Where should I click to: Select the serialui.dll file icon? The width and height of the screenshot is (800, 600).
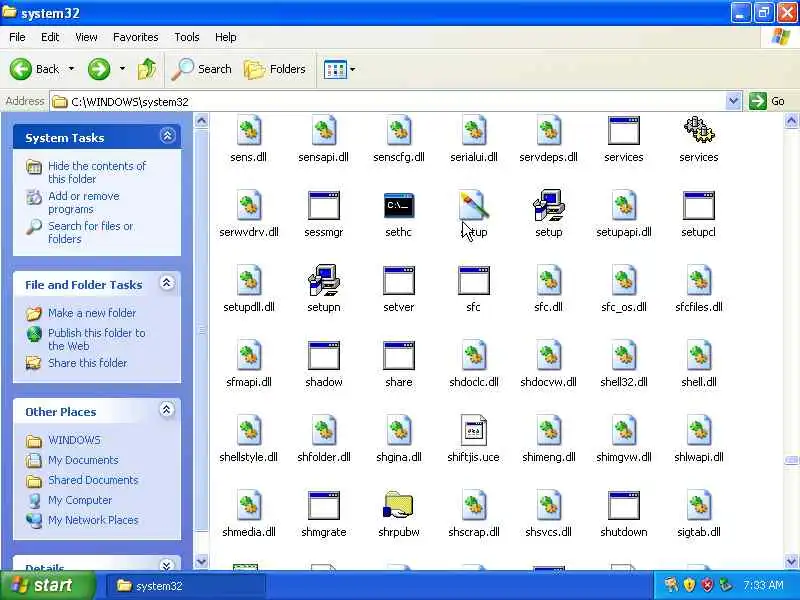click(473, 130)
